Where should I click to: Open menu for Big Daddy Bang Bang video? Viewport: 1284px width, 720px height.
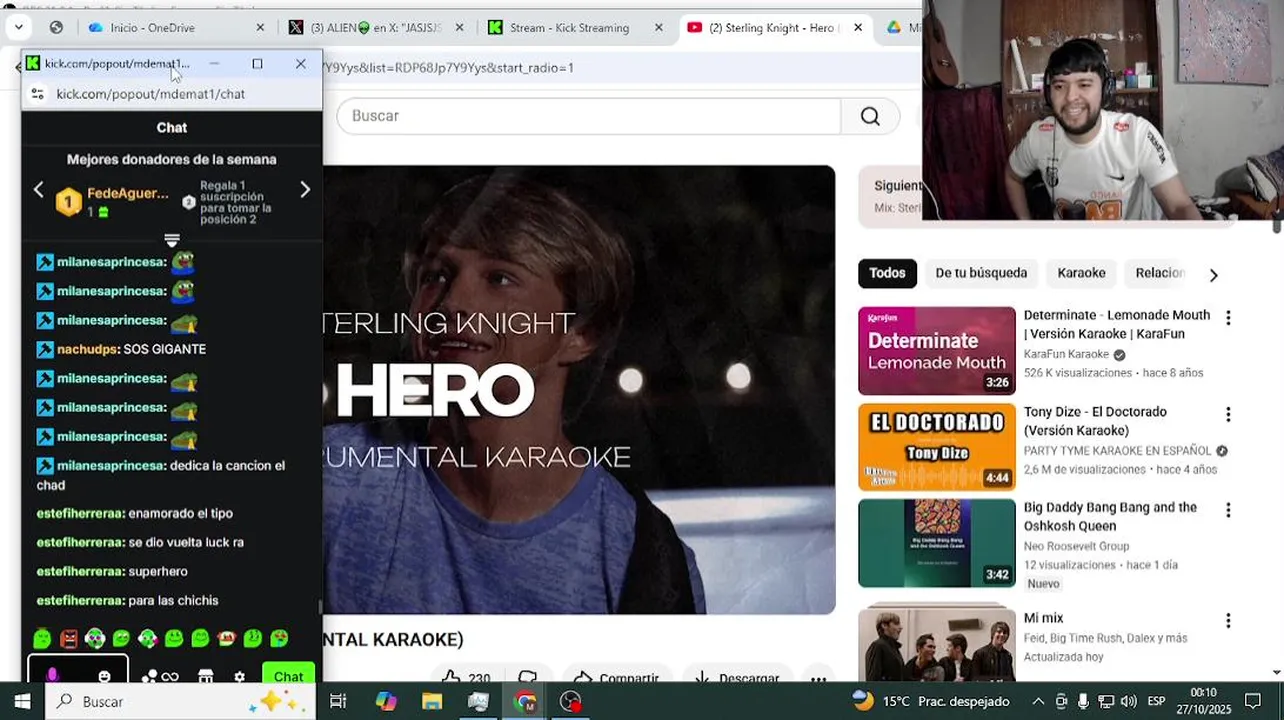(1228, 510)
